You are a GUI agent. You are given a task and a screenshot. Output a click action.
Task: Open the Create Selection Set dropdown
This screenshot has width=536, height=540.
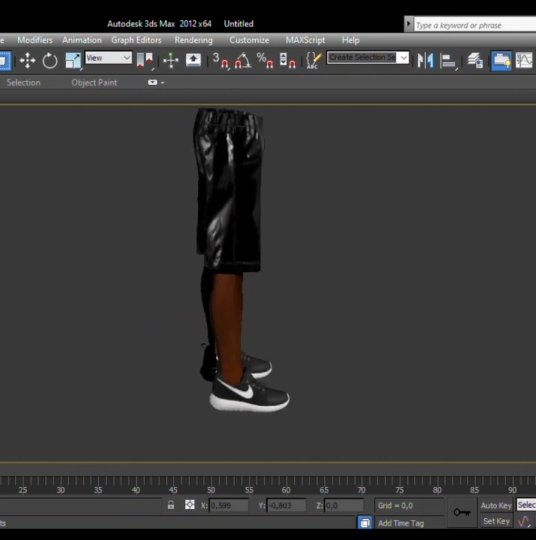click(x=368, y=58)
